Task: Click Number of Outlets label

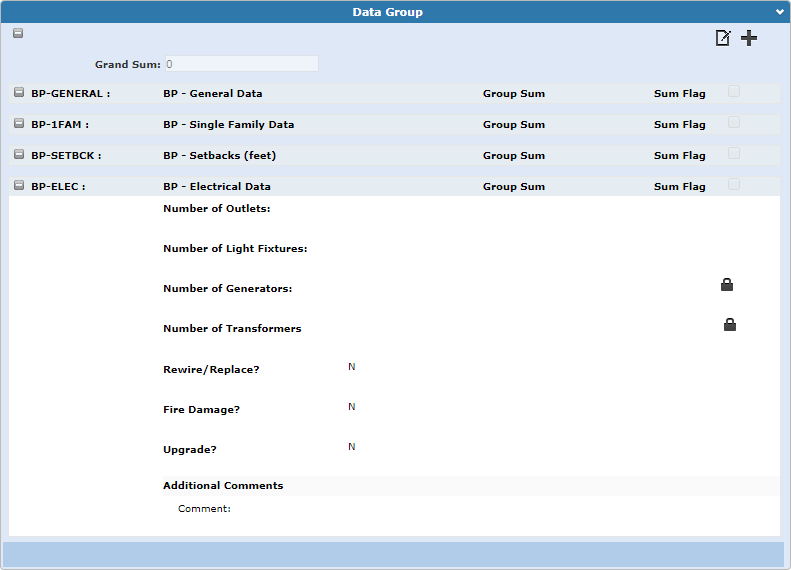Action: pos(217,208)
